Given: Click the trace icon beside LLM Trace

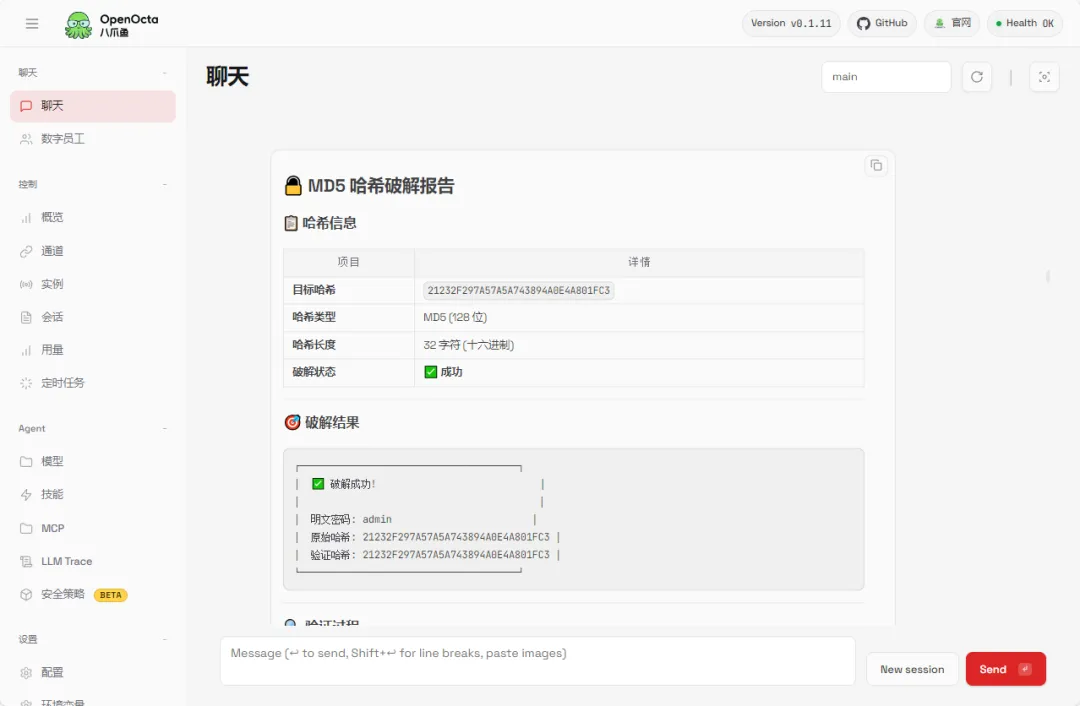Looking at the screenshot, I should point(26,561).
